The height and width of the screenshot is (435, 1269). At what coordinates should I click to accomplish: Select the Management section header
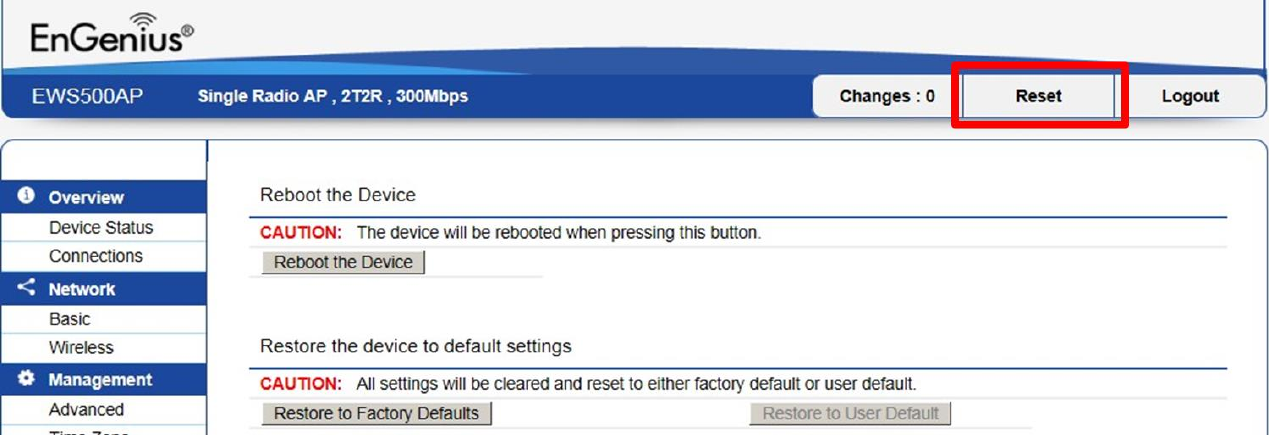pos(100,380)
